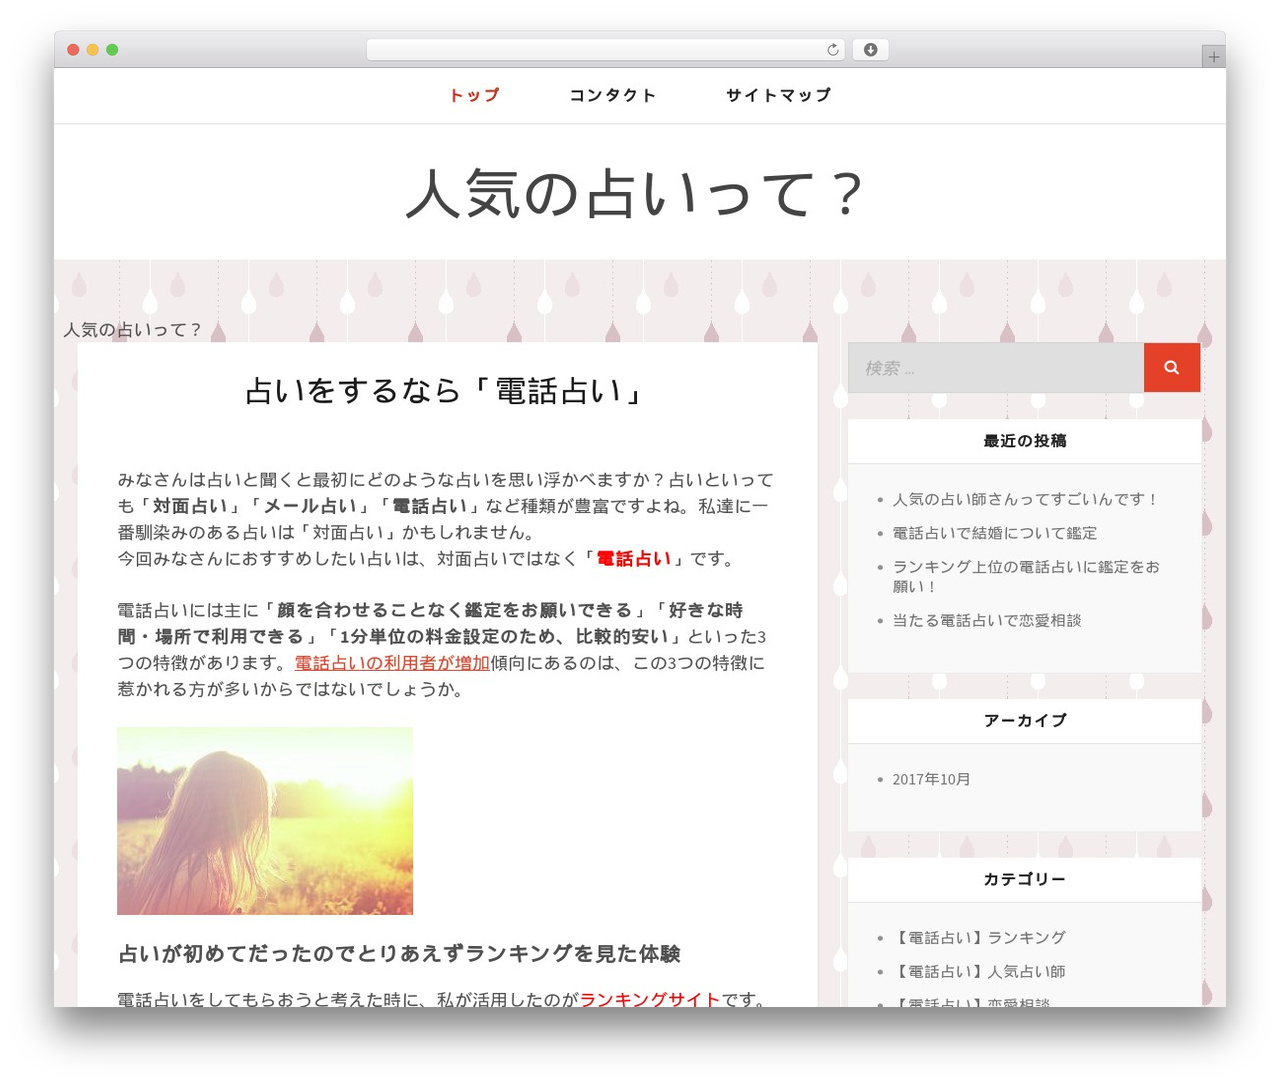Open category 【電話占い】人気占い師
1280x1084 pixels.
point(979,971)
